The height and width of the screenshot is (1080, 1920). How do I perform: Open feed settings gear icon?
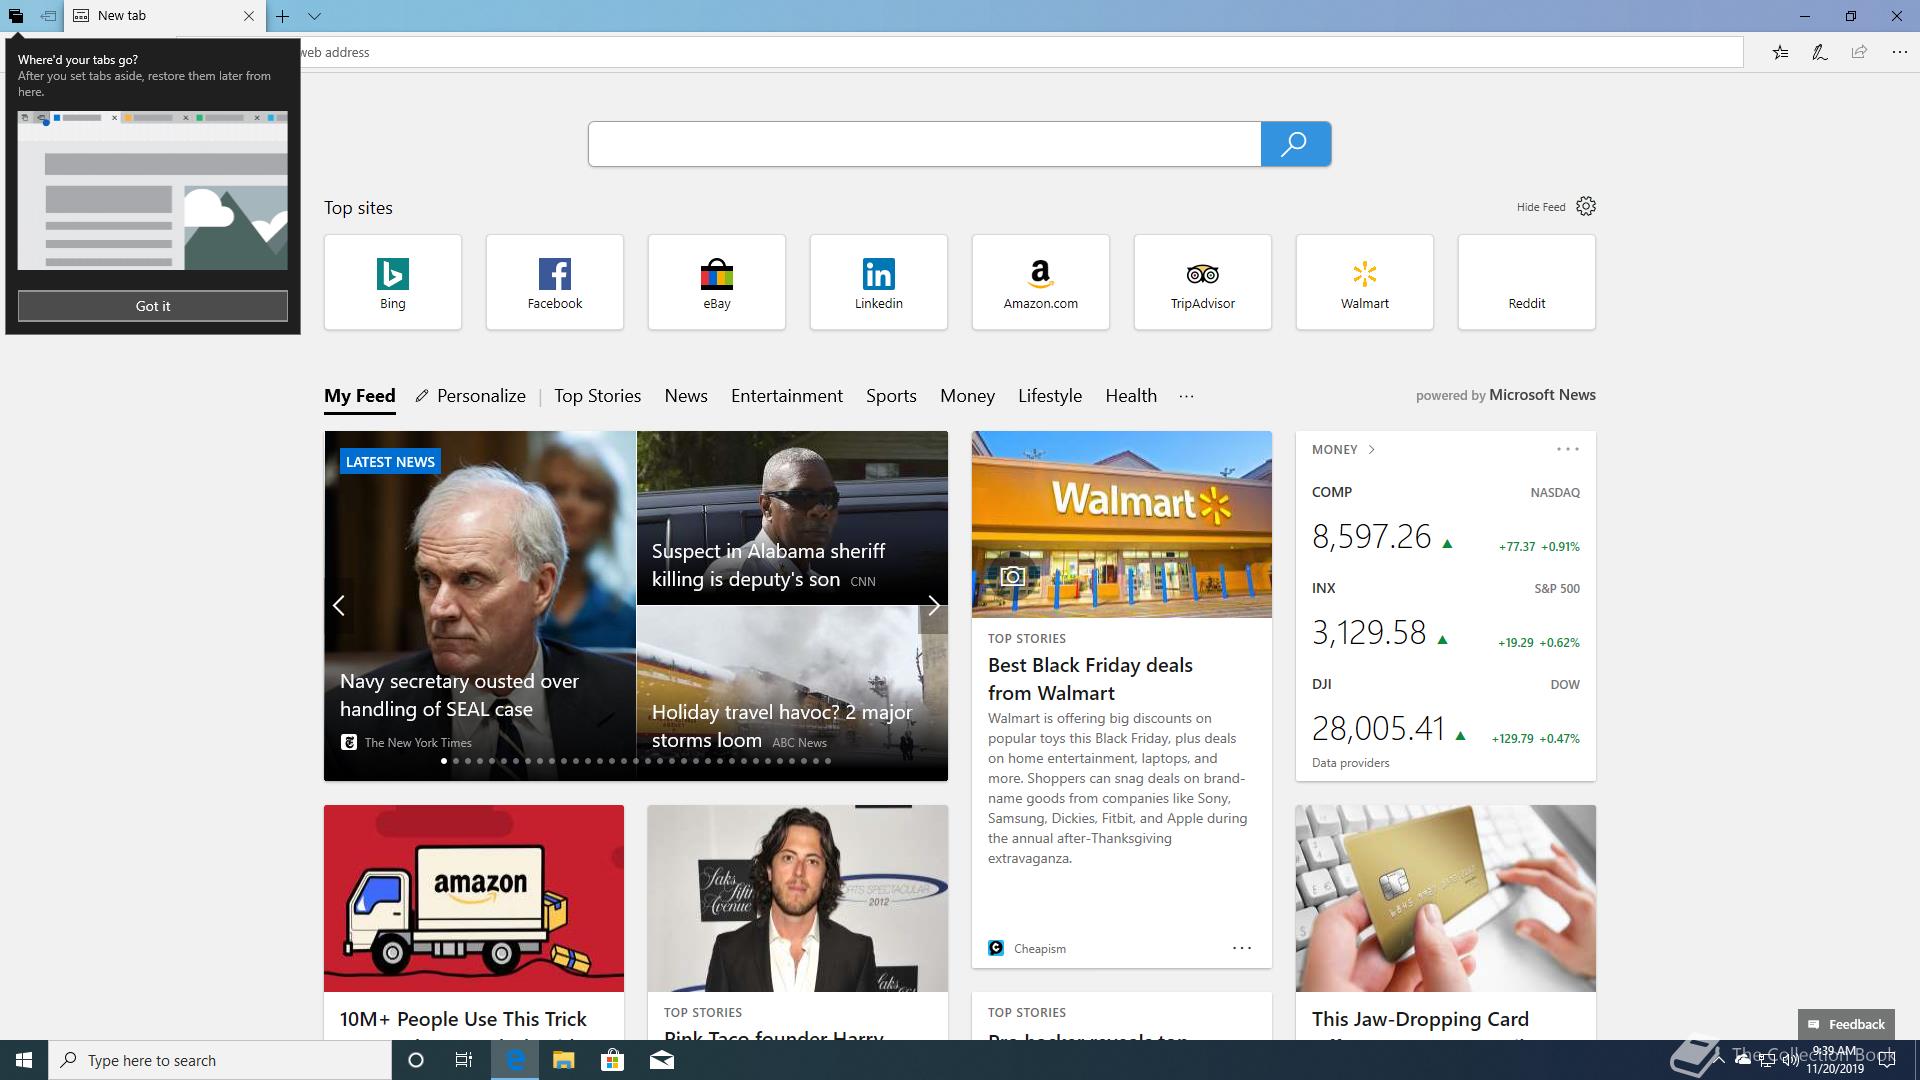[1586, 206]
